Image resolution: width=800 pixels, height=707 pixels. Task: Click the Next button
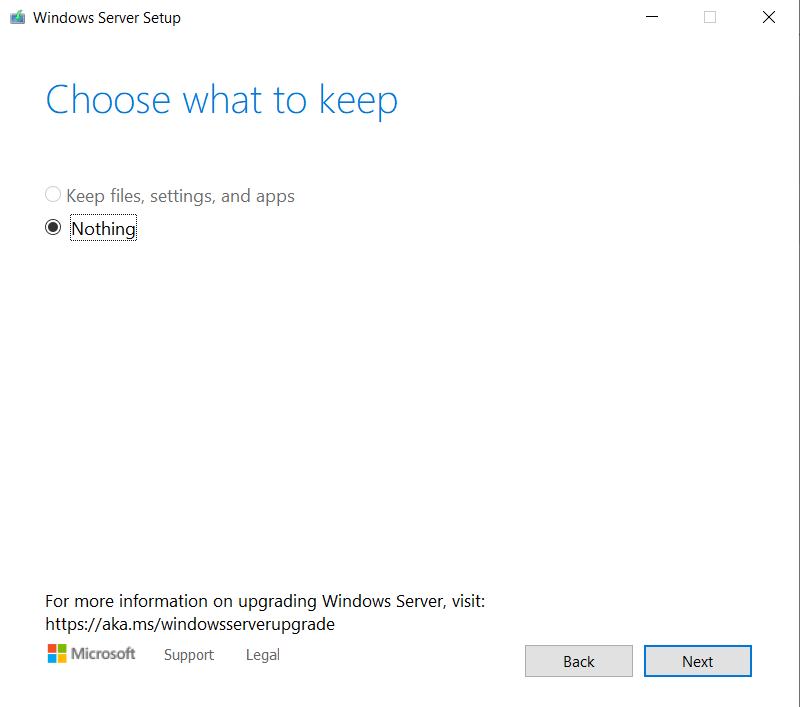(x=697, y=662)
